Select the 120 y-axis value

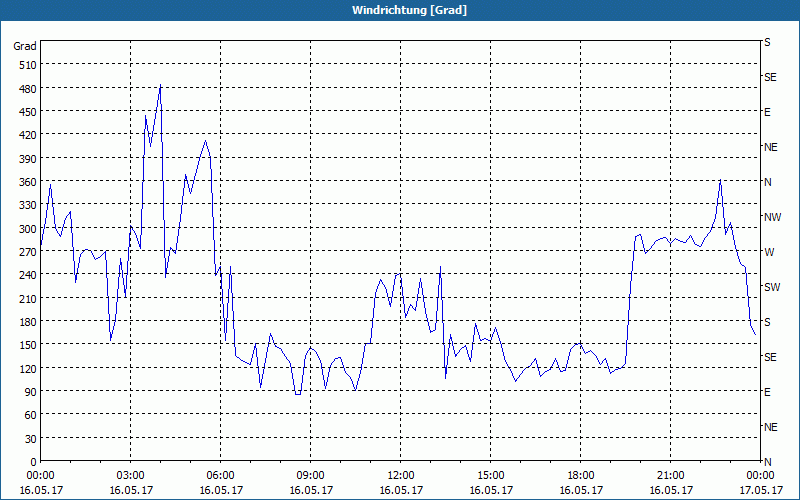28,368
